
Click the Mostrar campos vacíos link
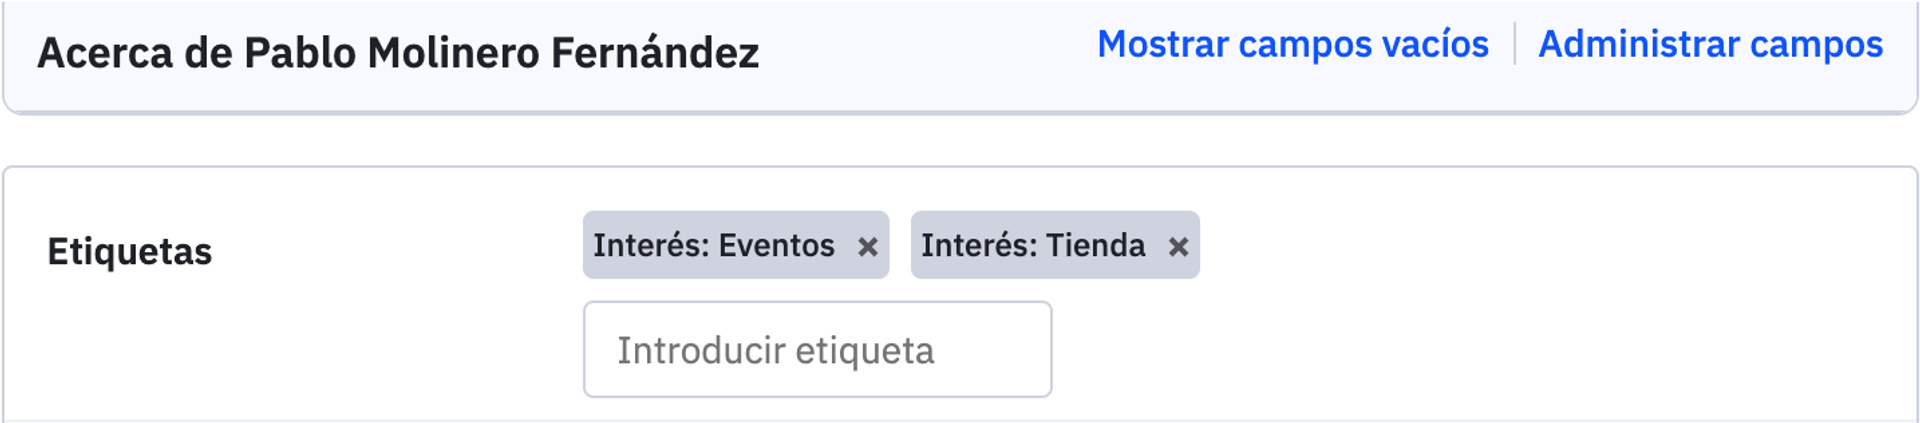point(1292,44)
